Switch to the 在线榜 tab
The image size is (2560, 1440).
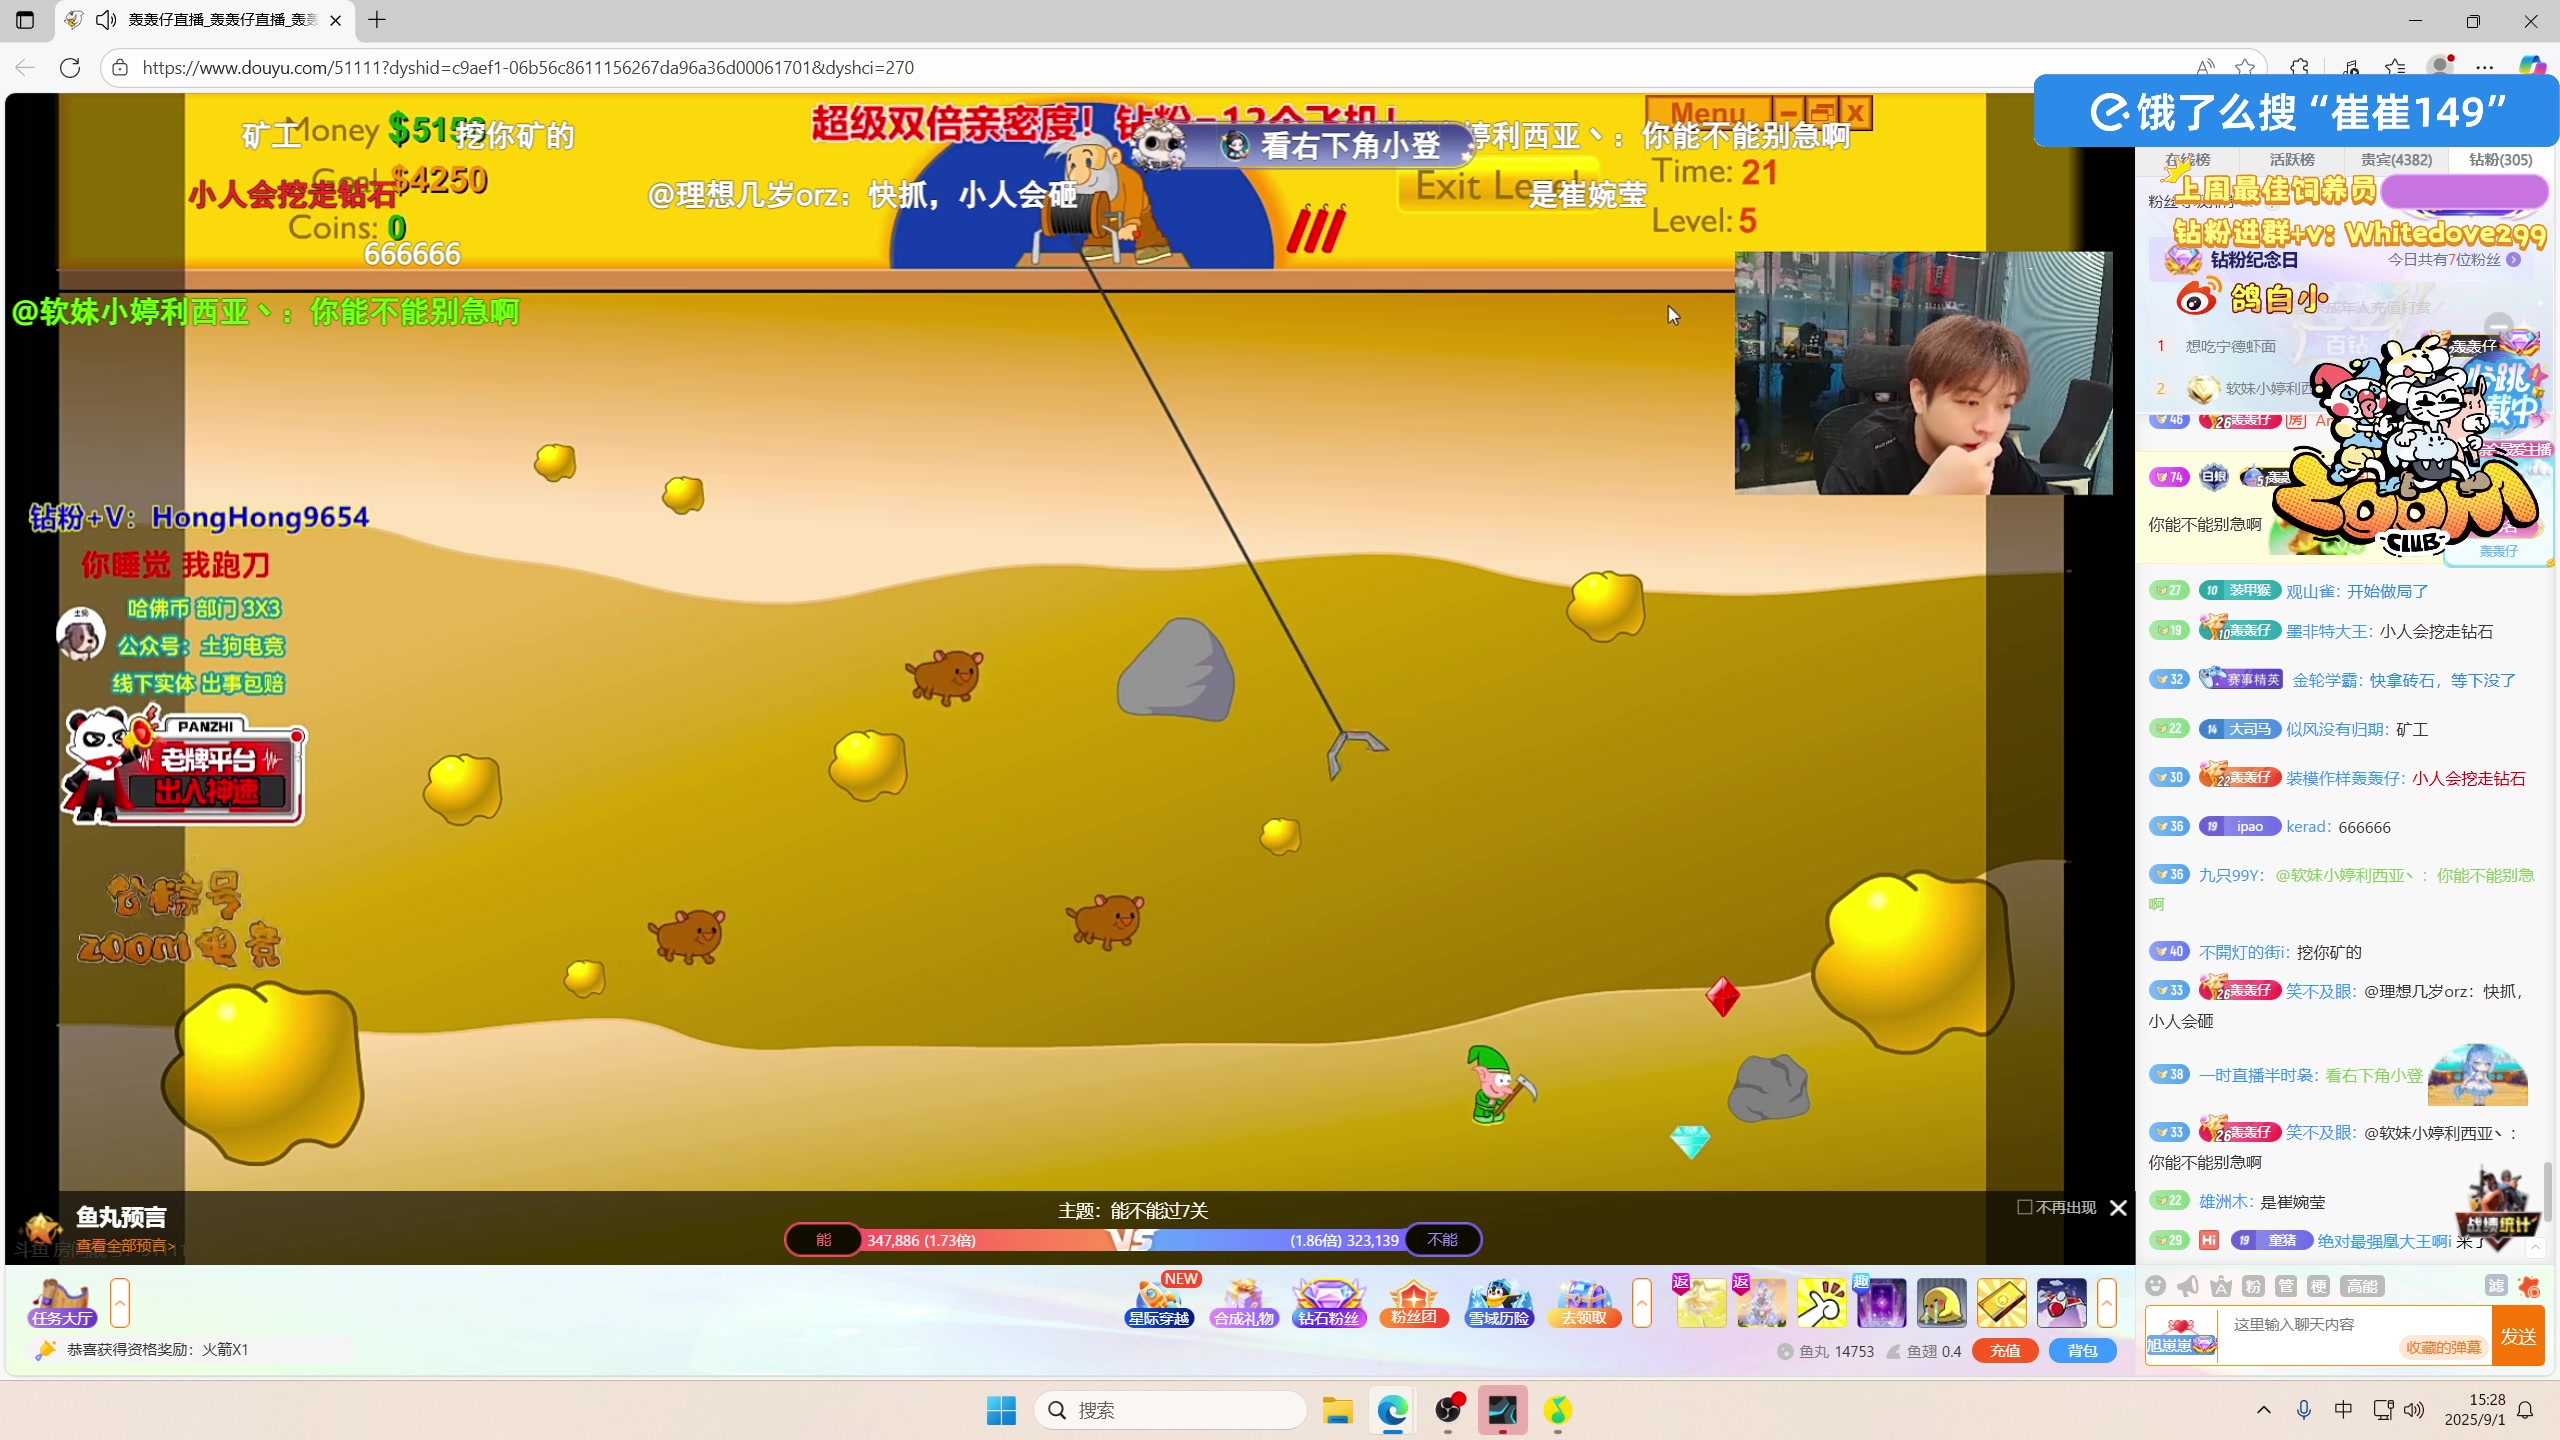coord(2188,159)
